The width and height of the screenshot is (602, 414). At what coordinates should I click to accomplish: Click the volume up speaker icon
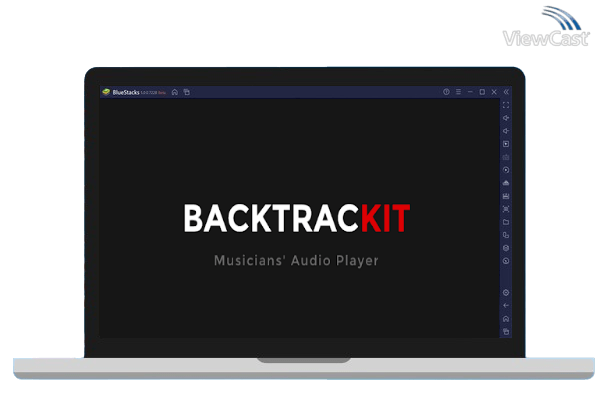[506, 118]
